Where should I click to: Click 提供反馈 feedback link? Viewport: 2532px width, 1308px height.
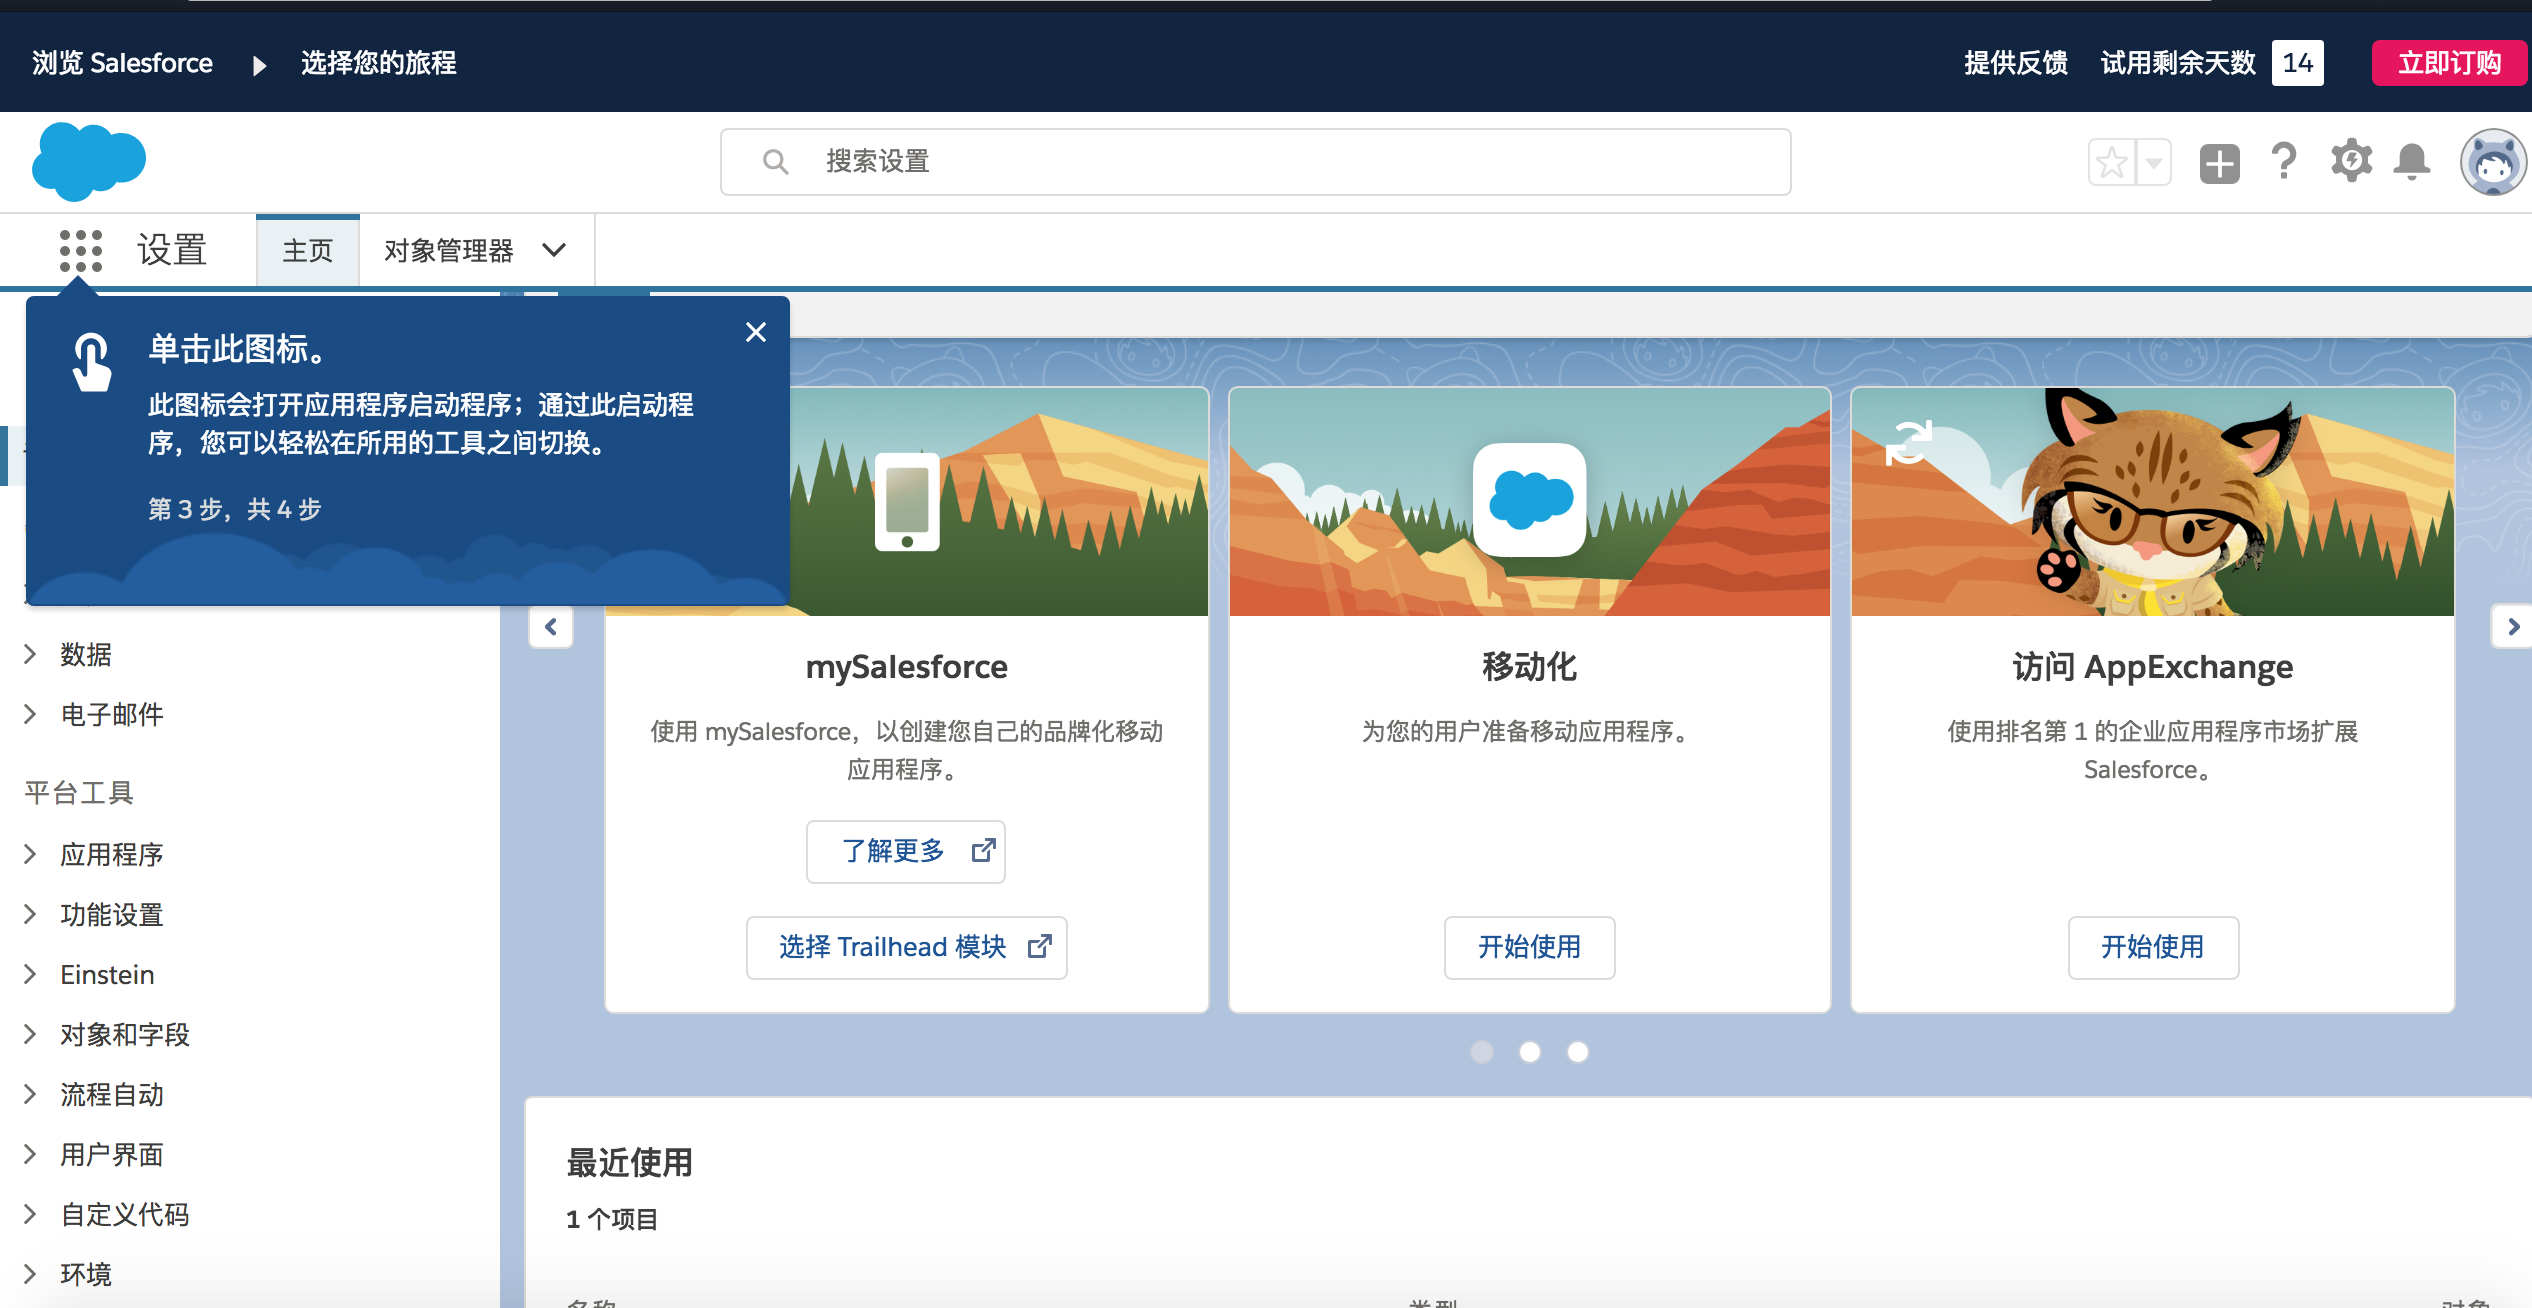click(2016, 63)
